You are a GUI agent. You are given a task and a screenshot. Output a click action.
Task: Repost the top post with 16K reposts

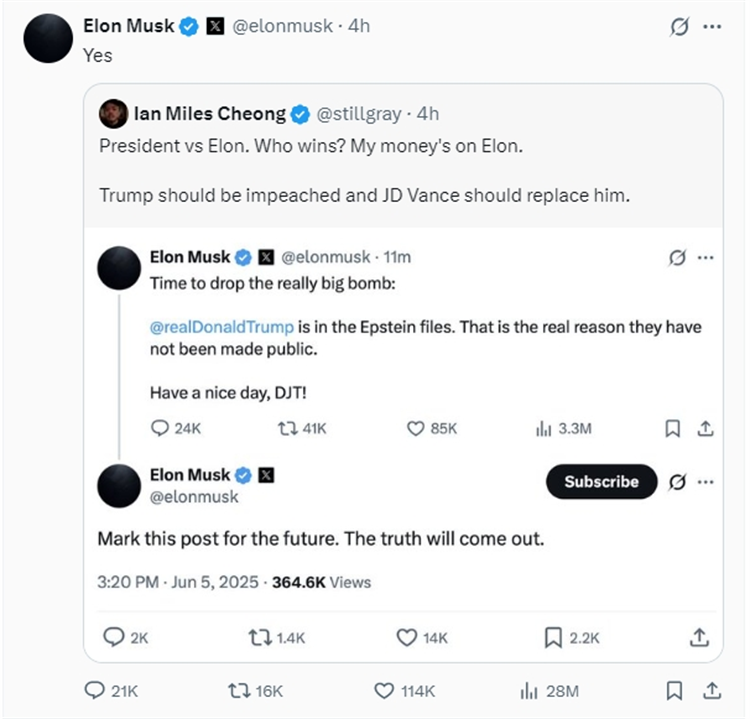coord(241,690)
